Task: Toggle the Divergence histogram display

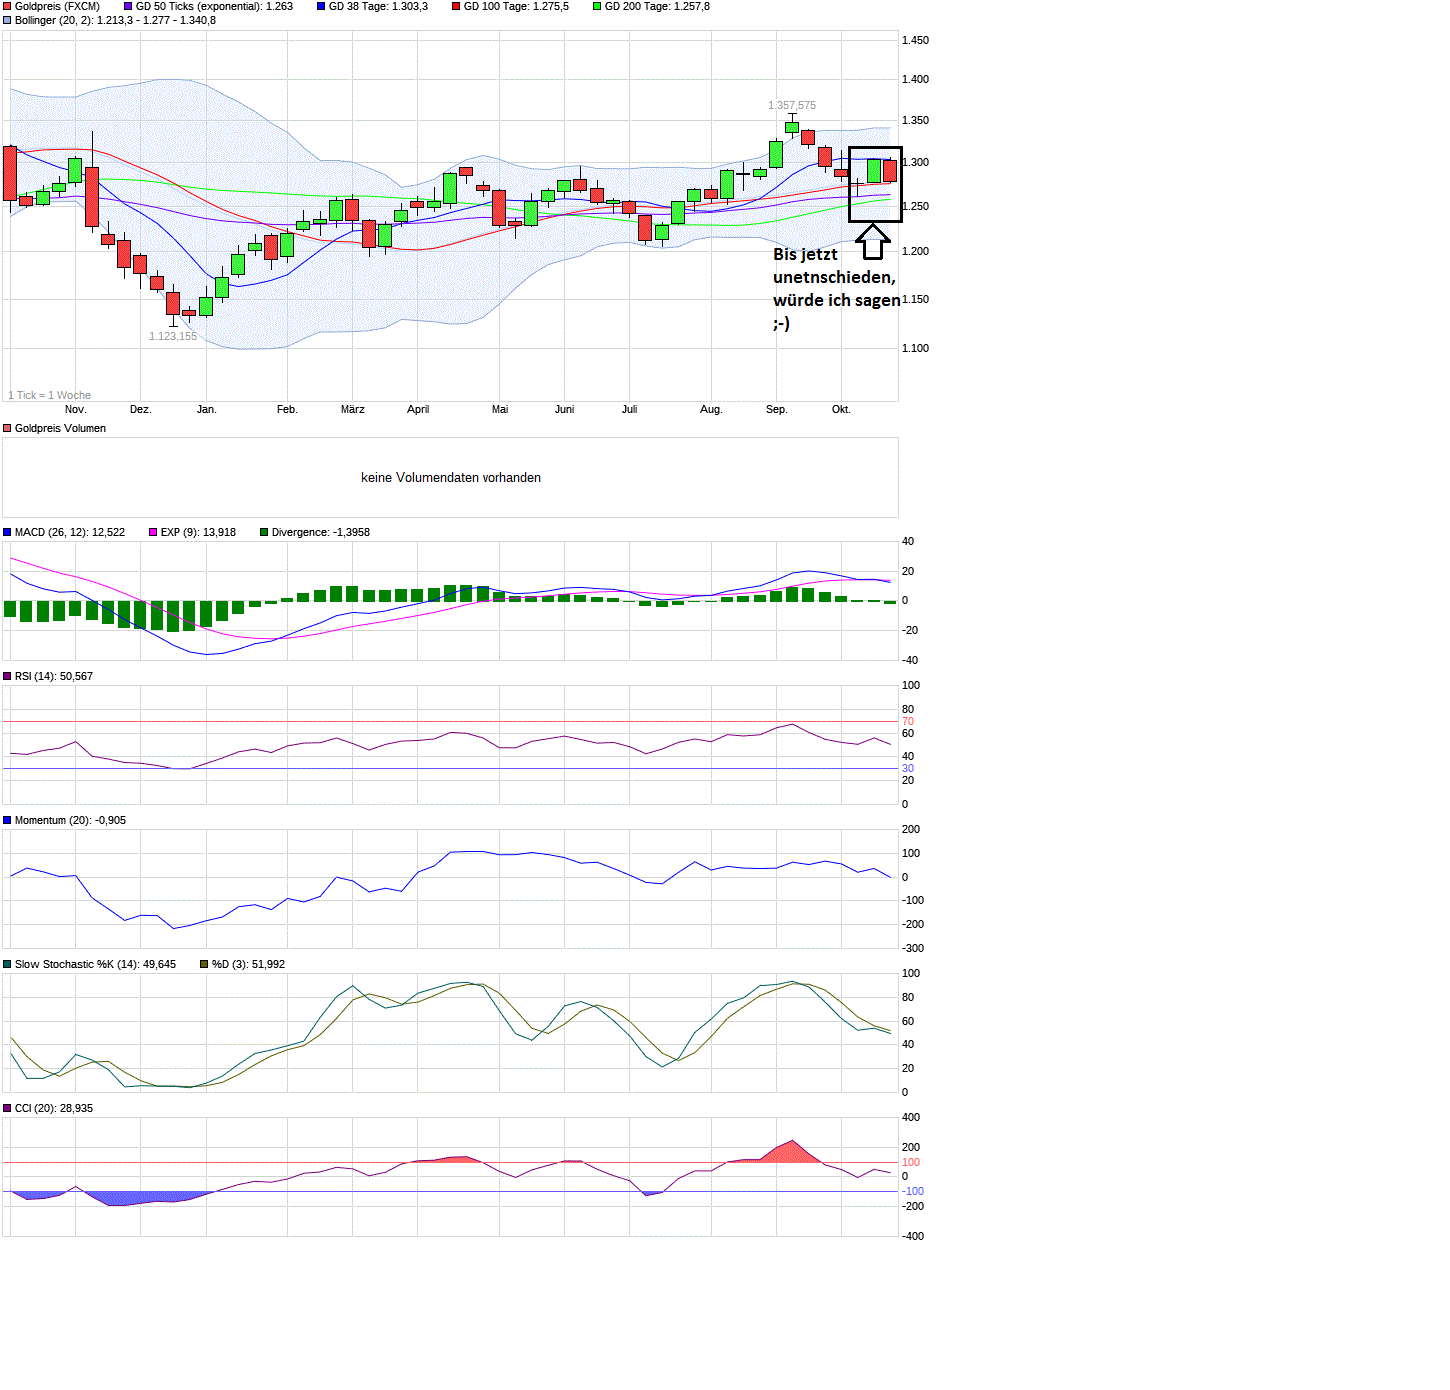Action: (x=262, y=532)
